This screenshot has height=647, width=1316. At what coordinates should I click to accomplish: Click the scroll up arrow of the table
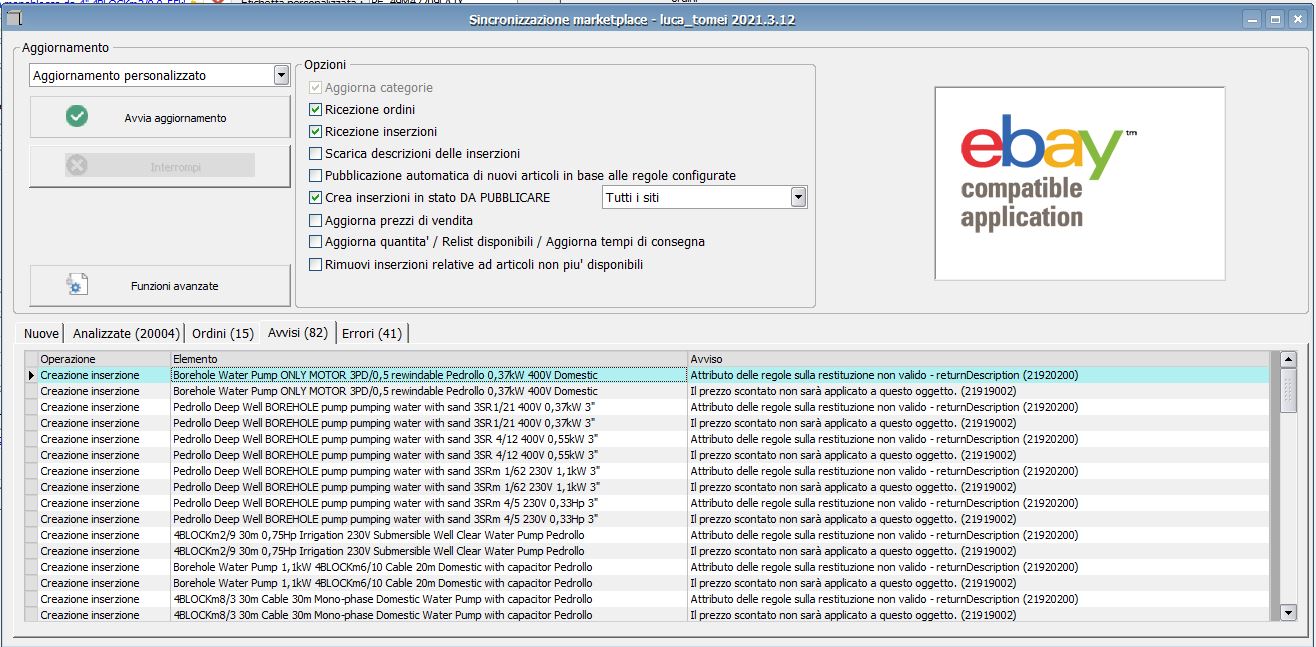[x=1288, y=359]
